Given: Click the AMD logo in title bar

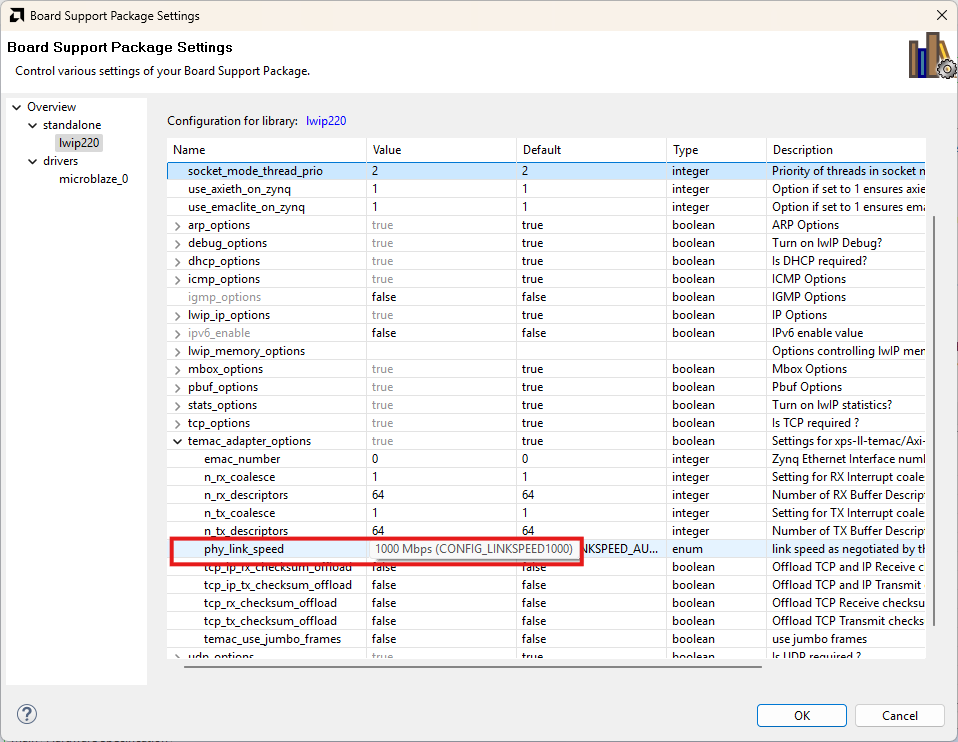Looking at the screenshot, I should [x=15, y=15].
